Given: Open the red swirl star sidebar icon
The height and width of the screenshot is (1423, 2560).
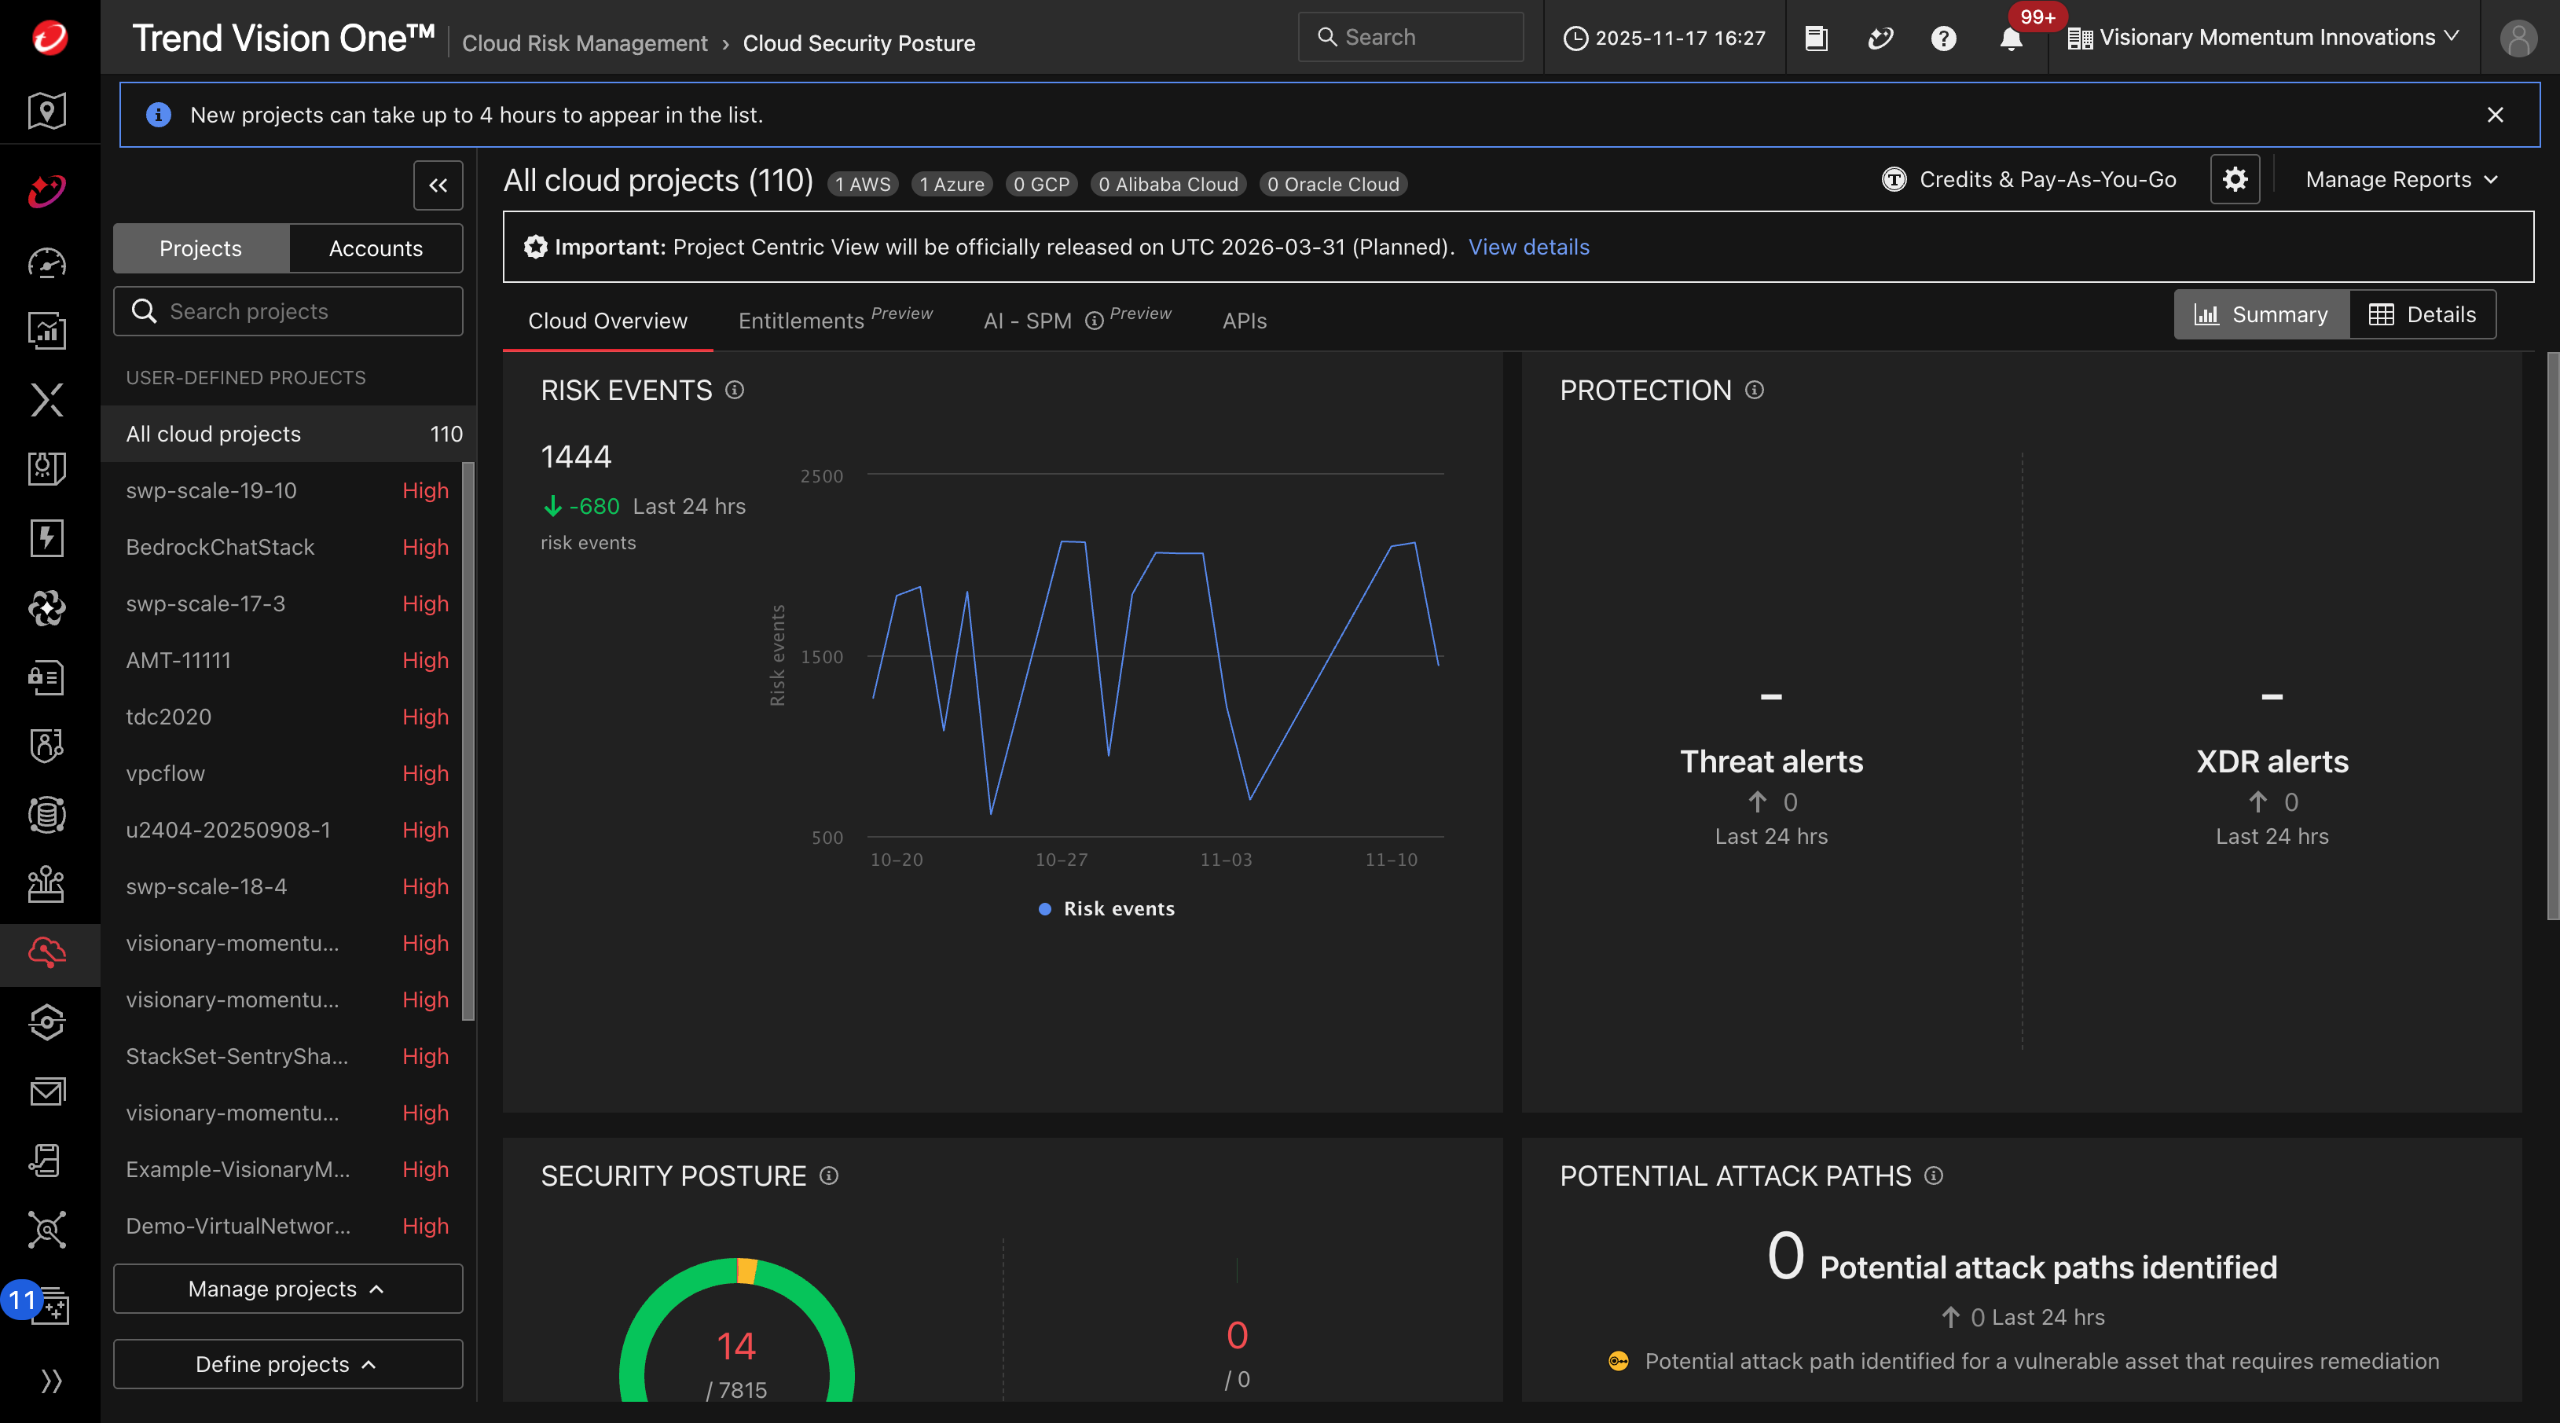Looking at the screenshot, I should (x=47, y=190).
